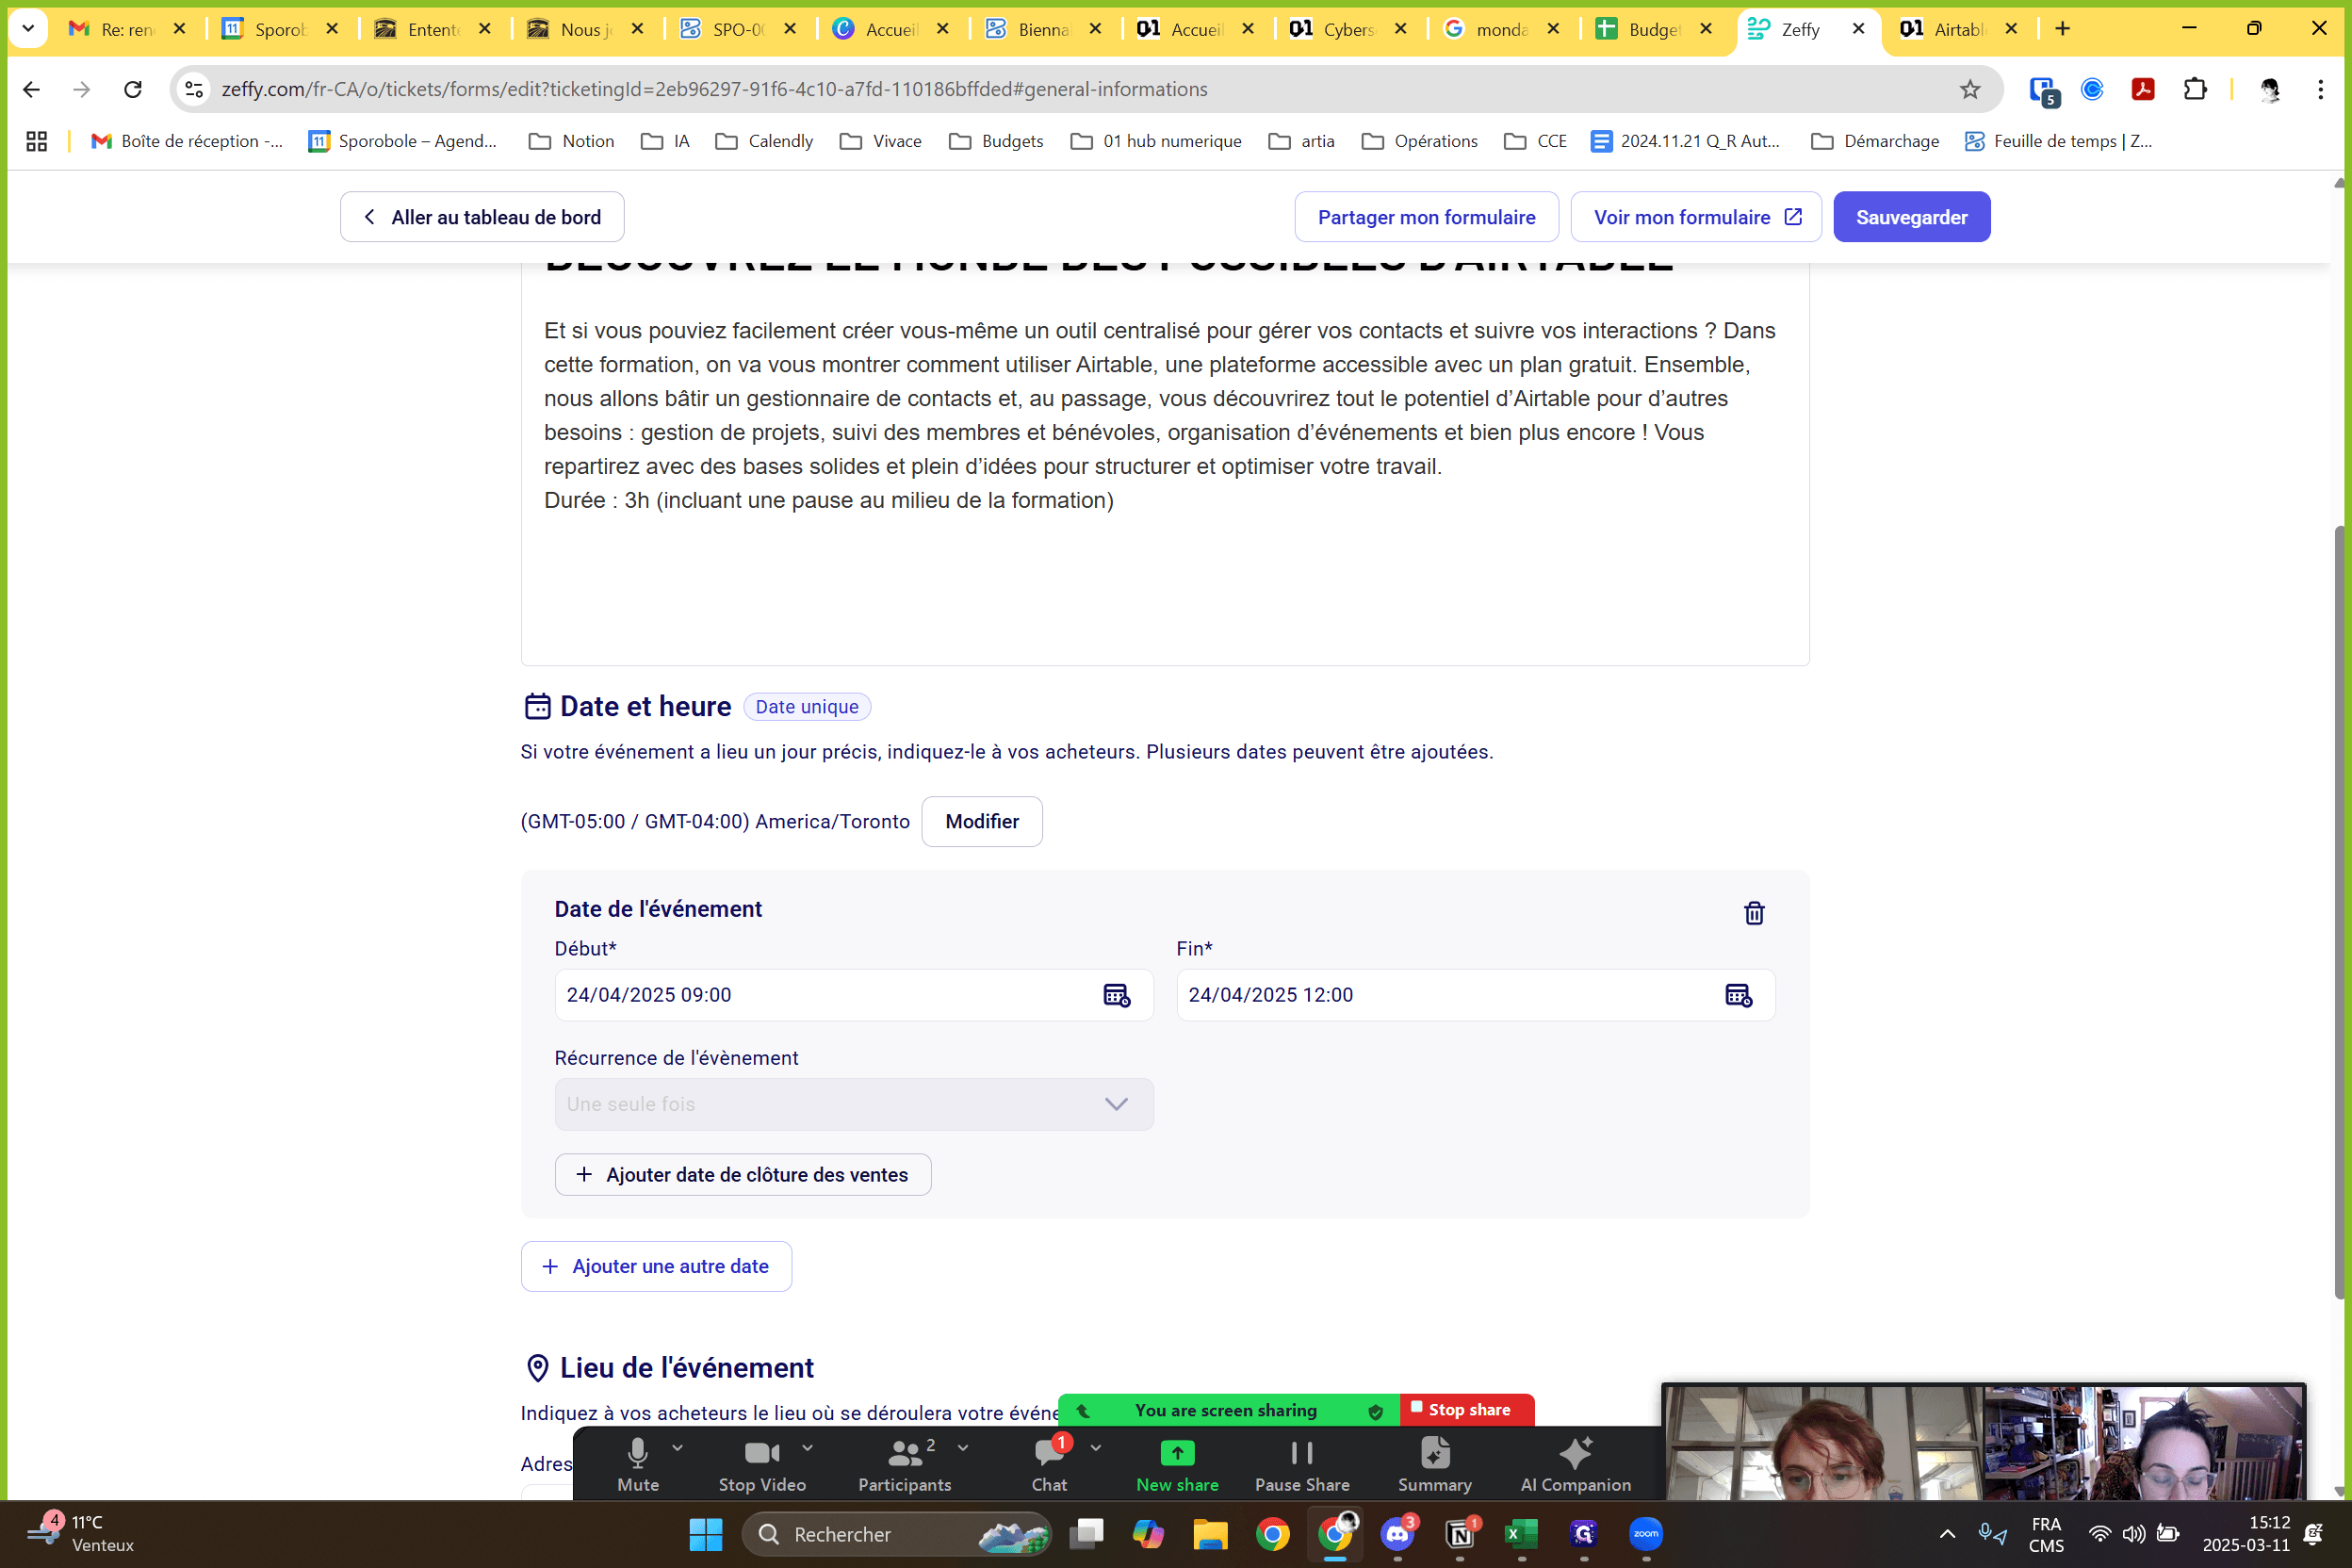Open Zoom AI Companion
This screenshot has height=1568, width=2352.
[x=1575, y=1465]
